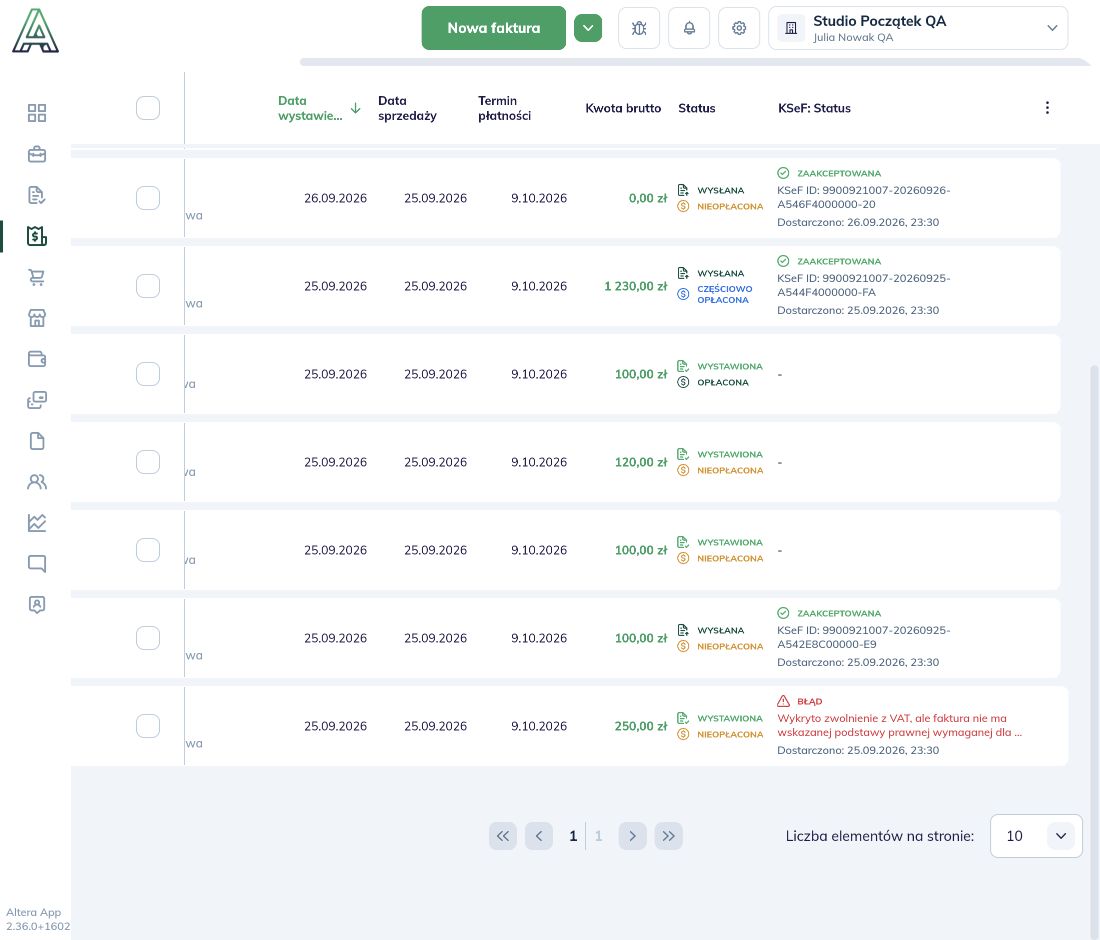Open the document with checkmark sidebar icon

tap(36, 195)
